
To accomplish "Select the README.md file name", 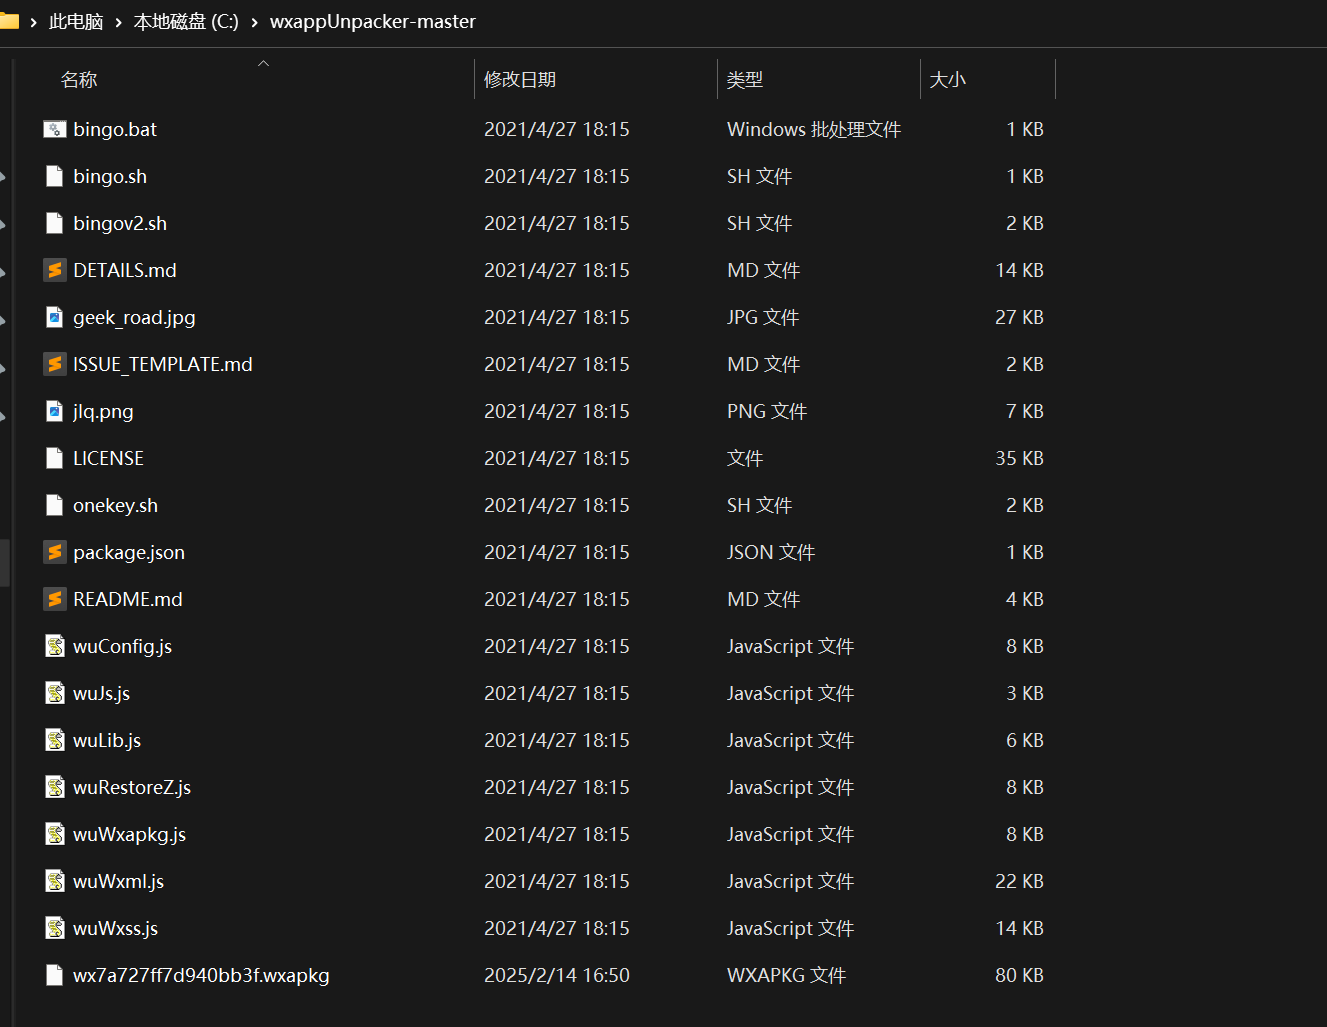I will [128, 599].
